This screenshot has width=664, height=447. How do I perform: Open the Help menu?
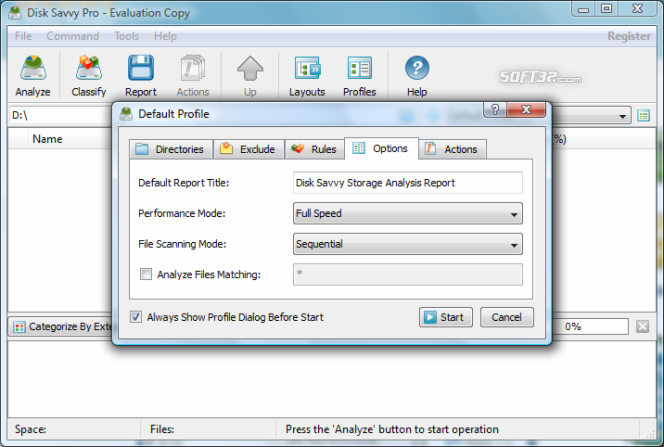point(165,36)
